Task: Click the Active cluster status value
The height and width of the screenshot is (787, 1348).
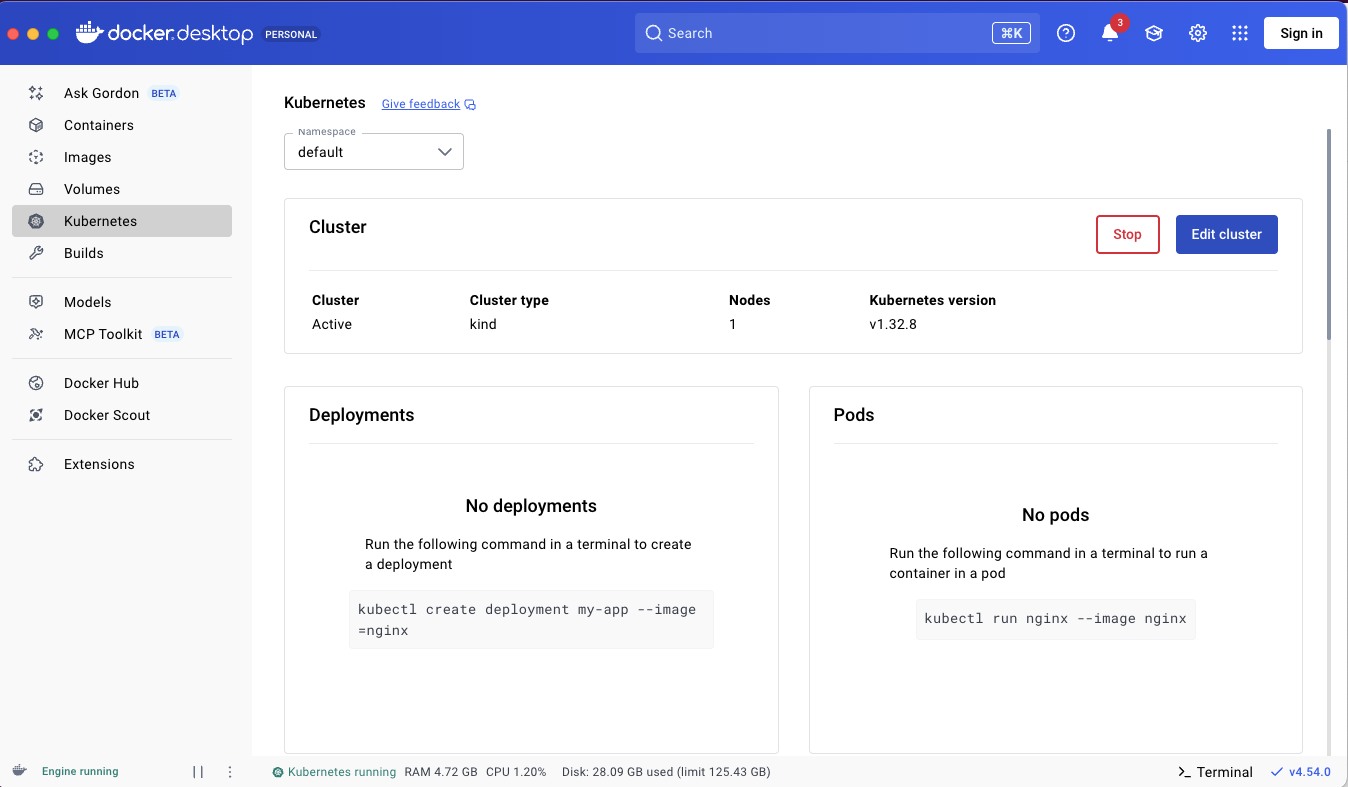Action: point(332,324)
